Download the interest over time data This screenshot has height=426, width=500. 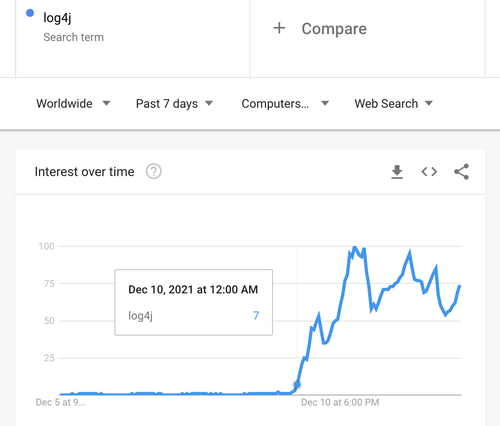(x=397, y=172)
